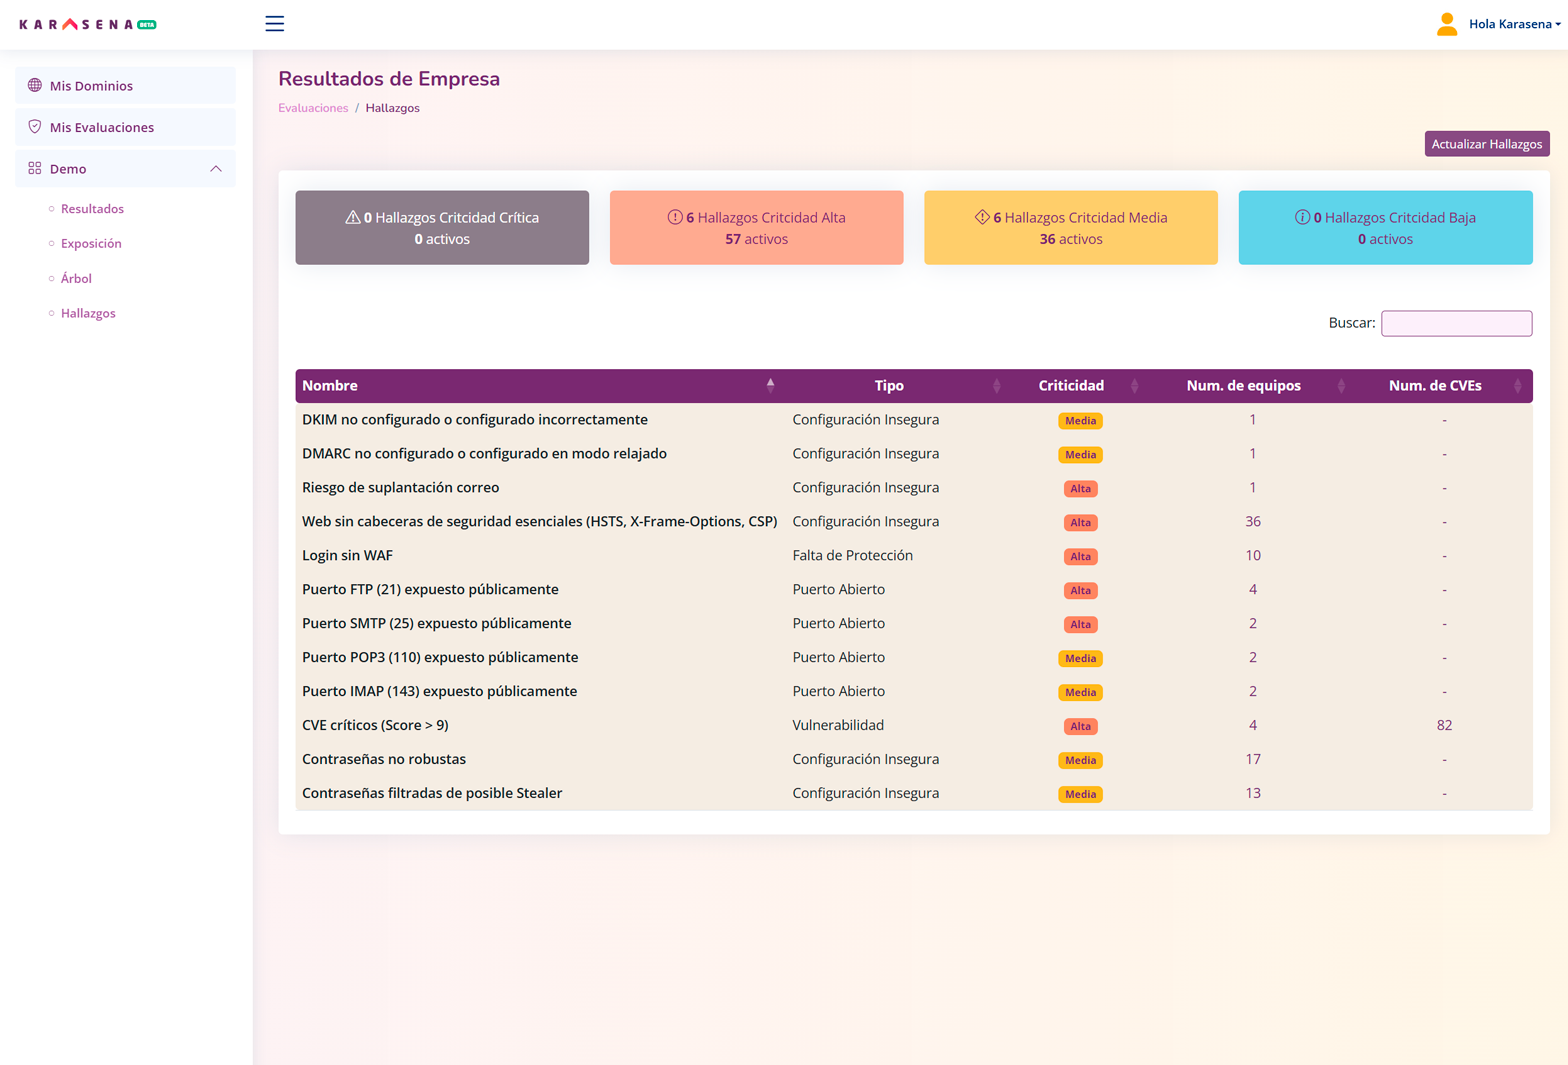Follow the Evaluaciones breadcrumb link
Viewport: 1568px width, 1065px height.
tap(313, 108)
